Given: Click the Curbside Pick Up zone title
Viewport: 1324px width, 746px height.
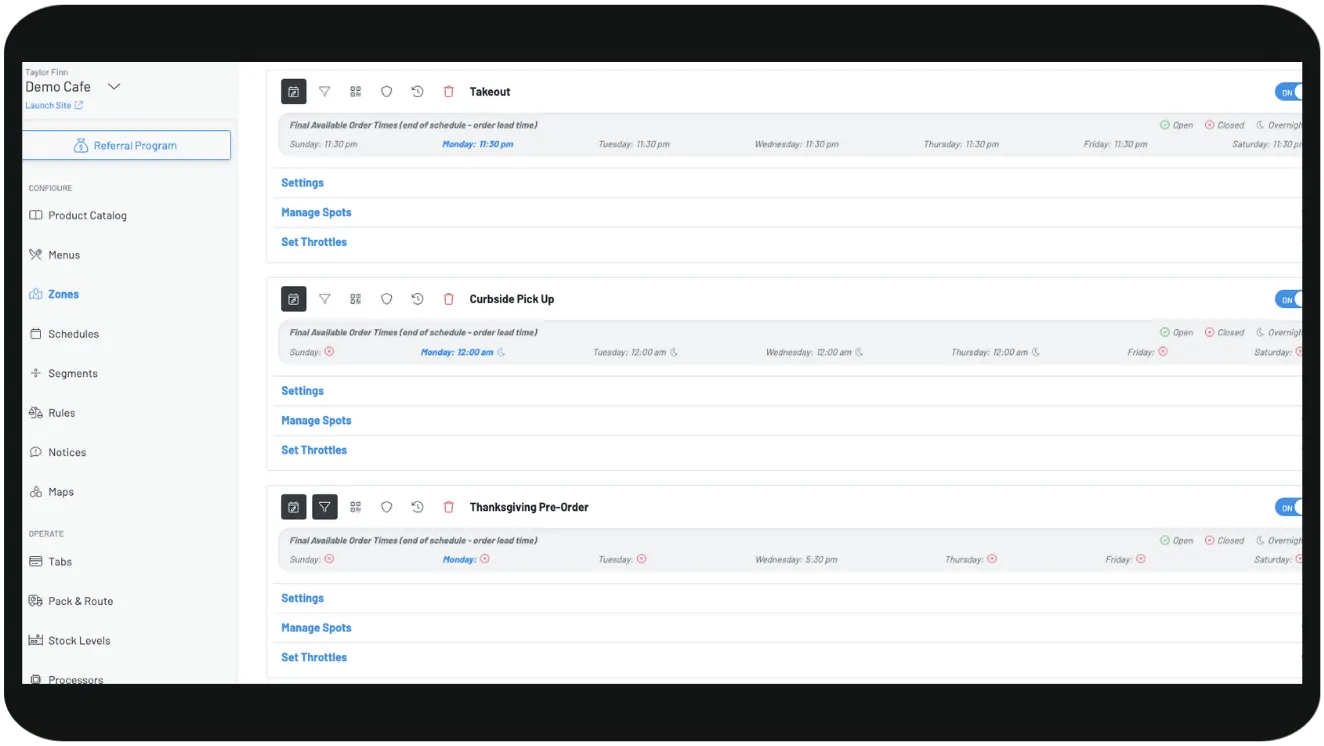Looking at the screenshot, I should tap(512, 299).
